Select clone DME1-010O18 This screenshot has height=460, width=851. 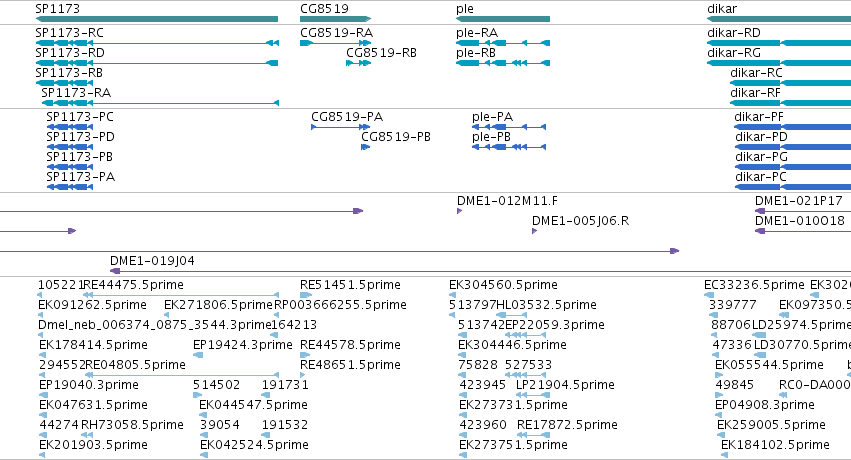[x=800, y=221]
